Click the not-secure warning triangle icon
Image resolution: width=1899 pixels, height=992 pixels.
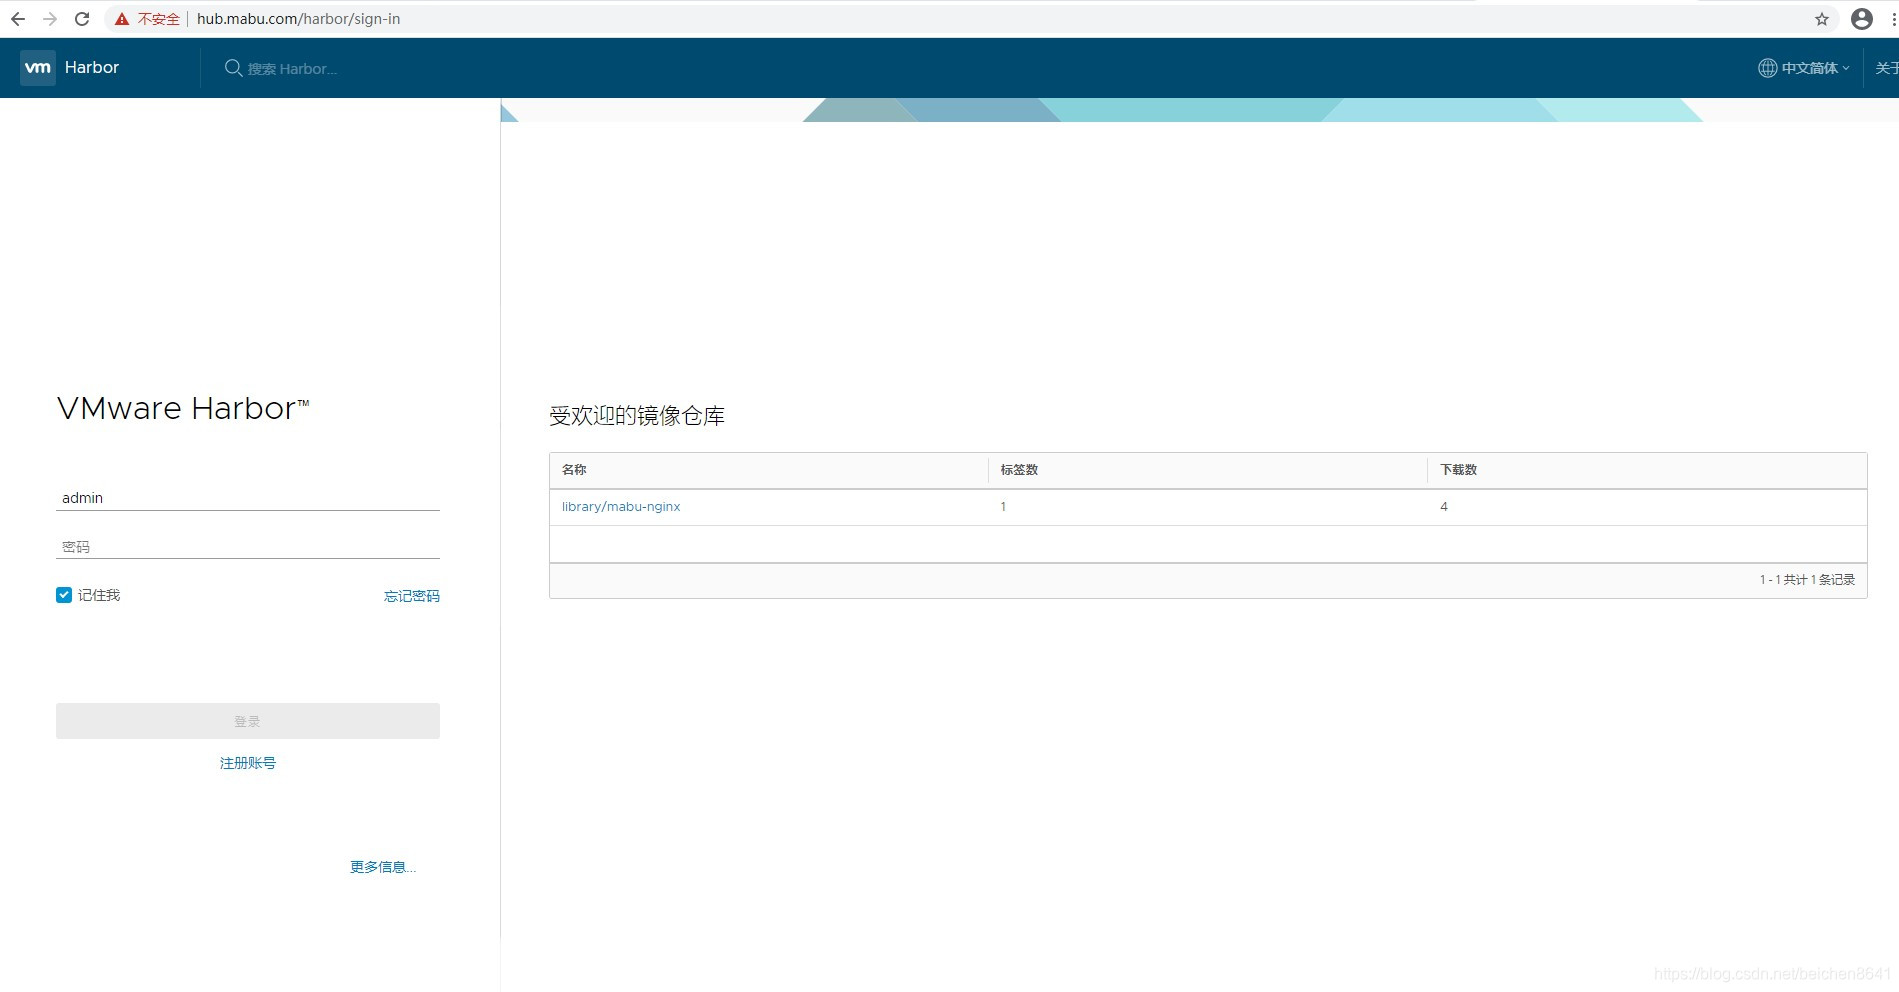[x=122, y=19]
